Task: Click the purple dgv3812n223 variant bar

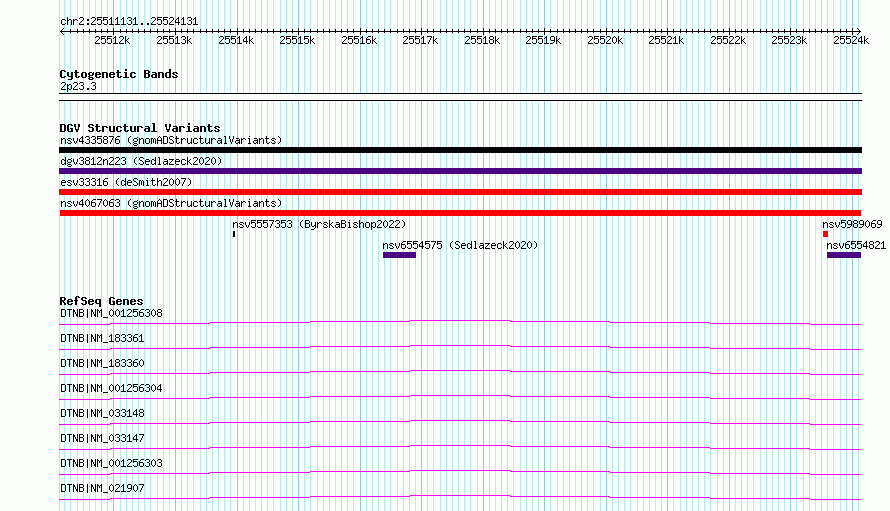Action: point(460,171)
